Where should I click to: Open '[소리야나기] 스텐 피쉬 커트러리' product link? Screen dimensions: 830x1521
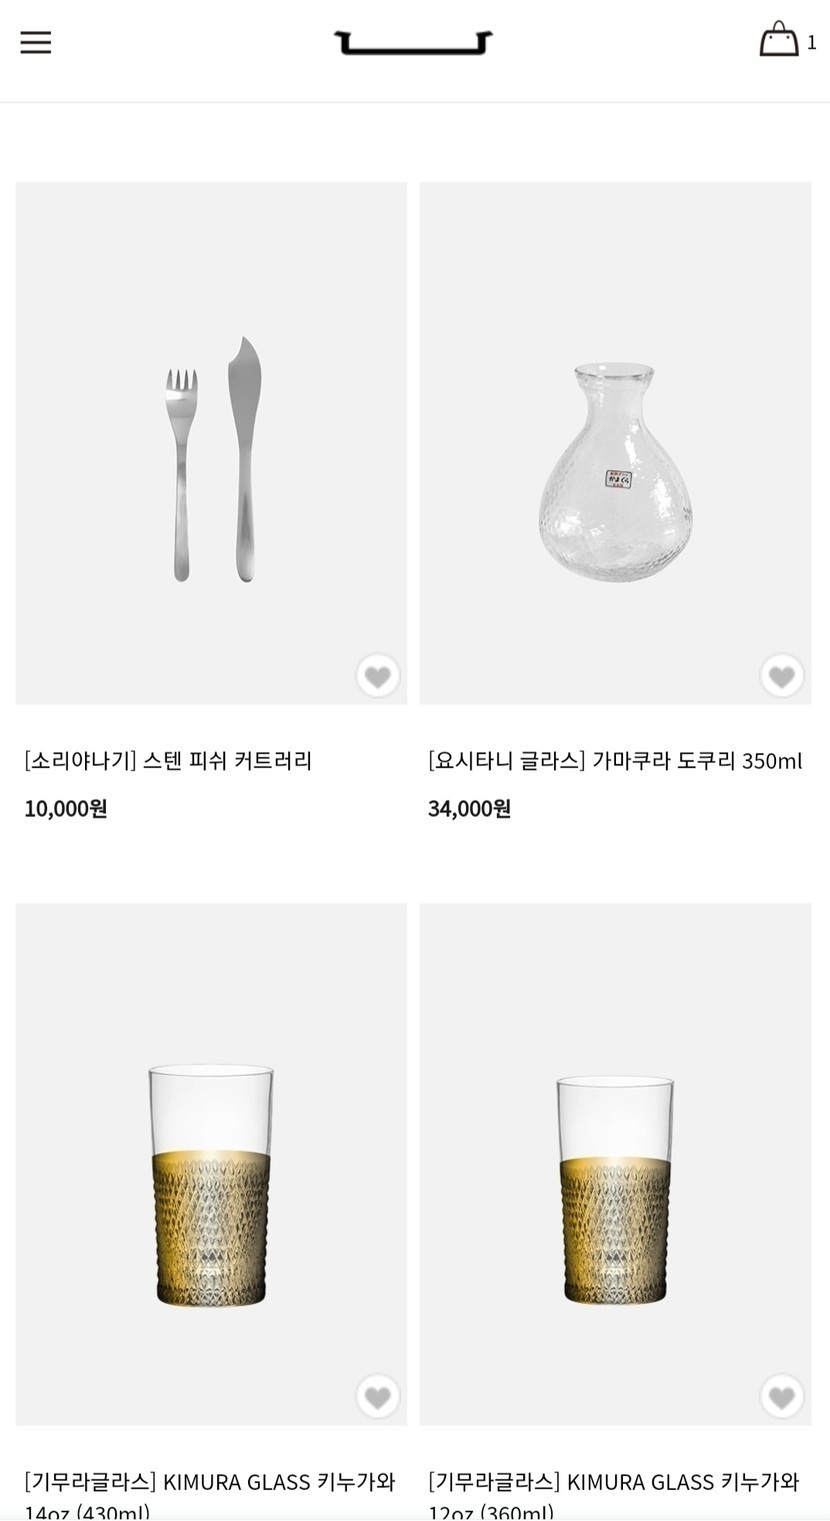point(168,761)
